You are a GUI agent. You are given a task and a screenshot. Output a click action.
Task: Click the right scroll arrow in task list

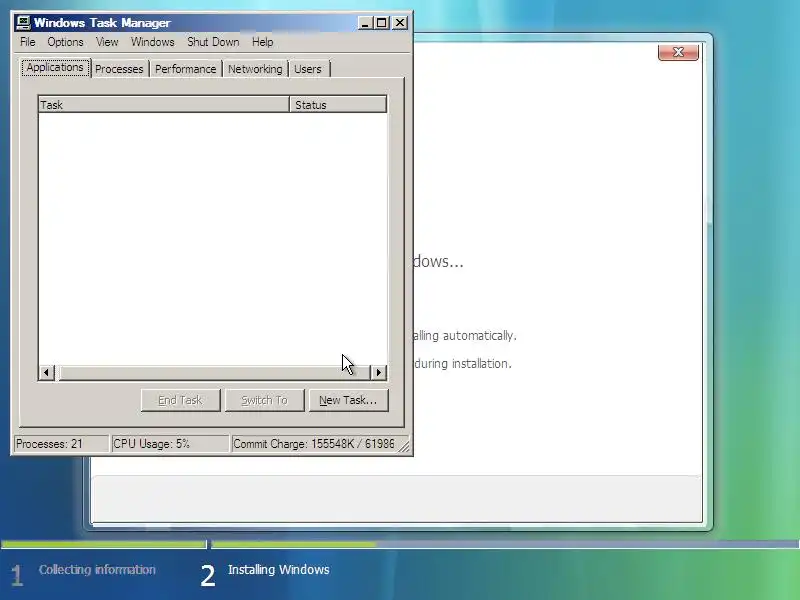click(378, 372)
